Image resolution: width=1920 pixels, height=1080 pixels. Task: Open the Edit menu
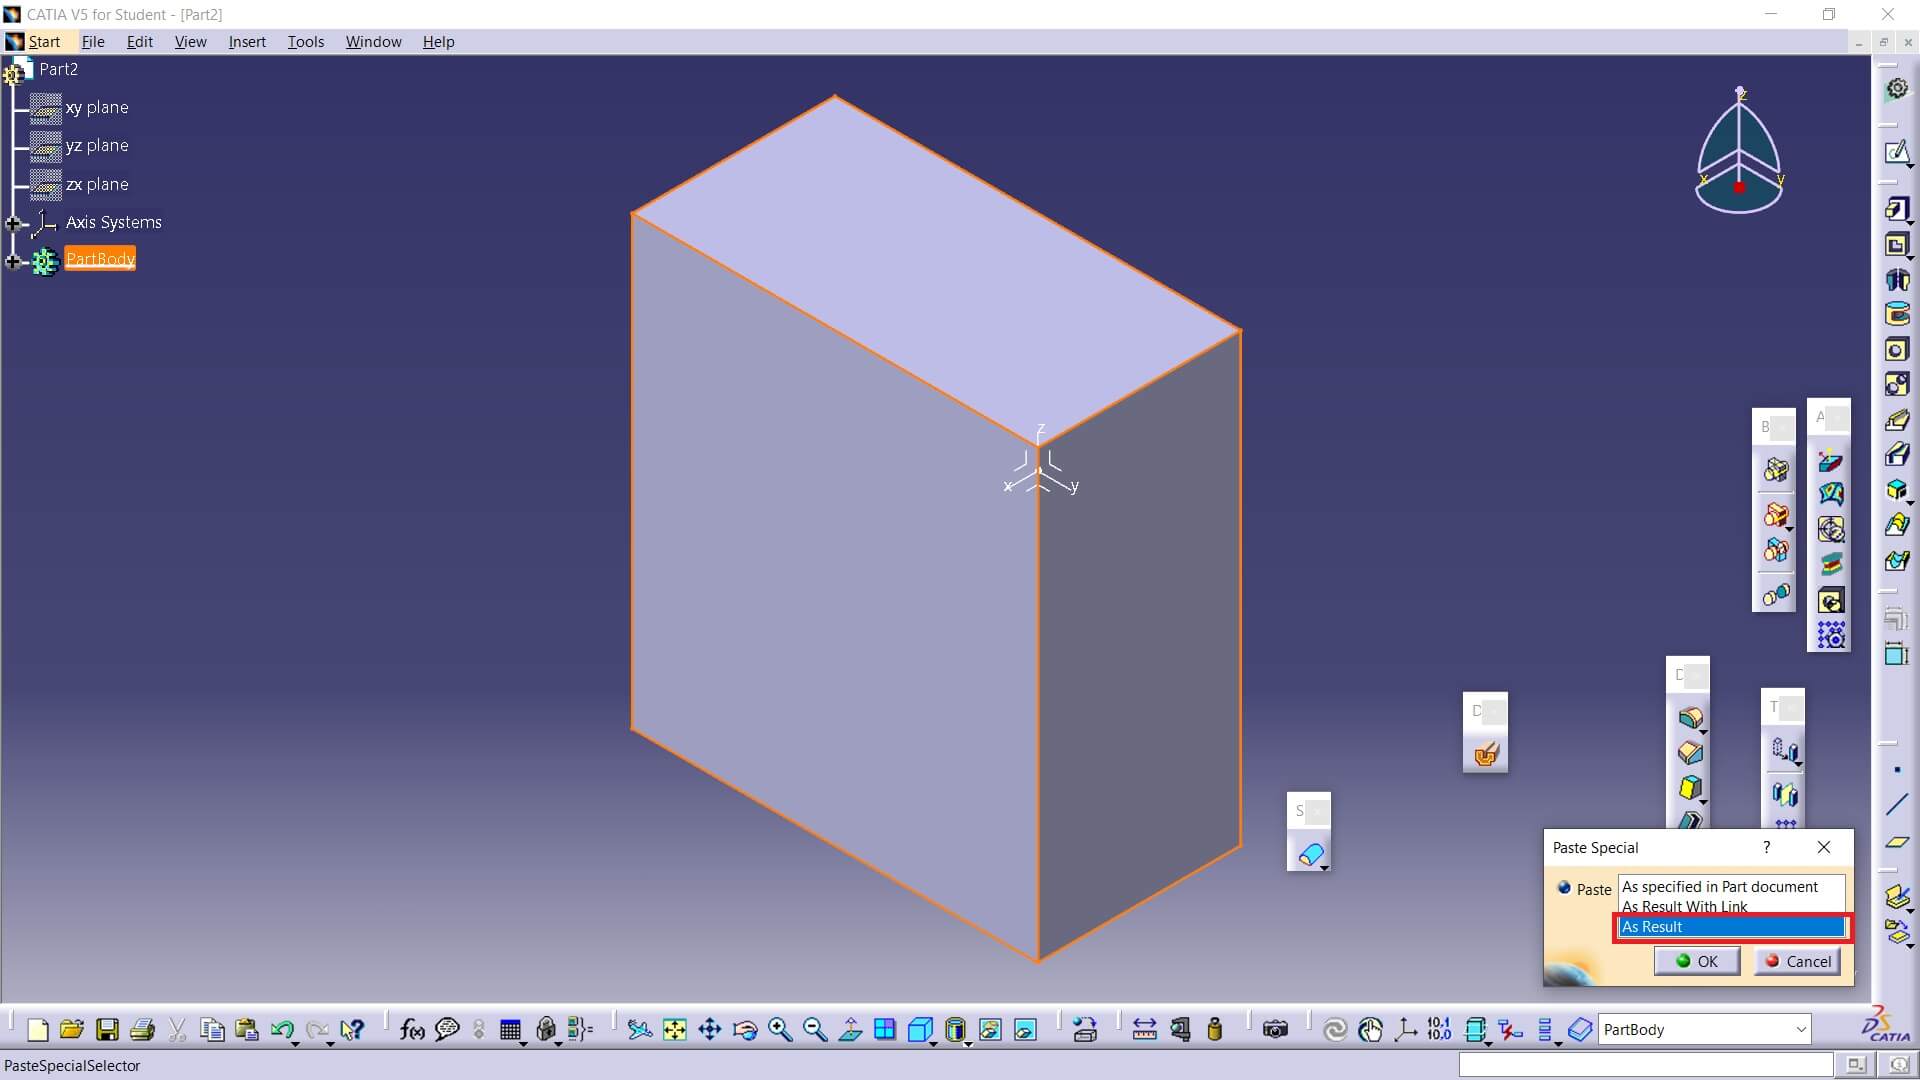click(139, 41)
